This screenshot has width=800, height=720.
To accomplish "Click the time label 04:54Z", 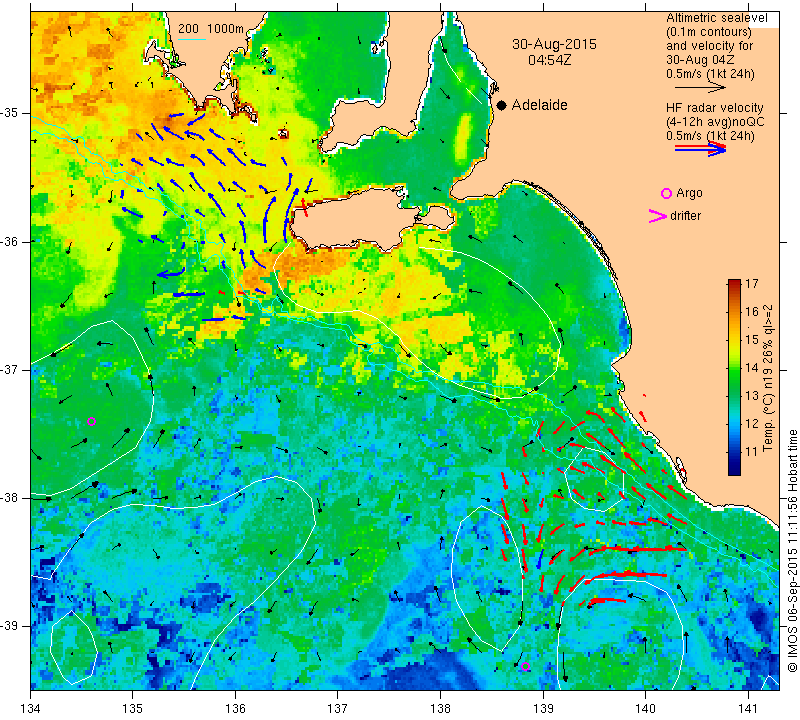I will click(x=549, y=61).
